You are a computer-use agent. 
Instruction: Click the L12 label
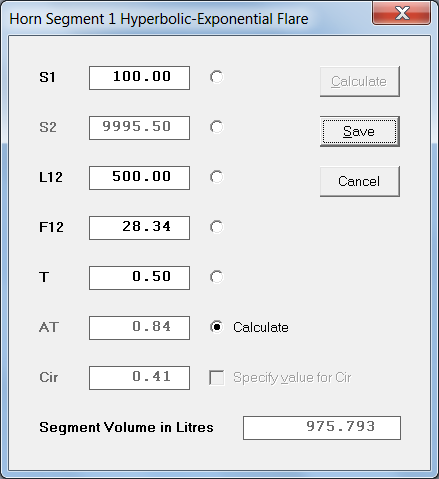pyautogui.click(x=51, y=177)
